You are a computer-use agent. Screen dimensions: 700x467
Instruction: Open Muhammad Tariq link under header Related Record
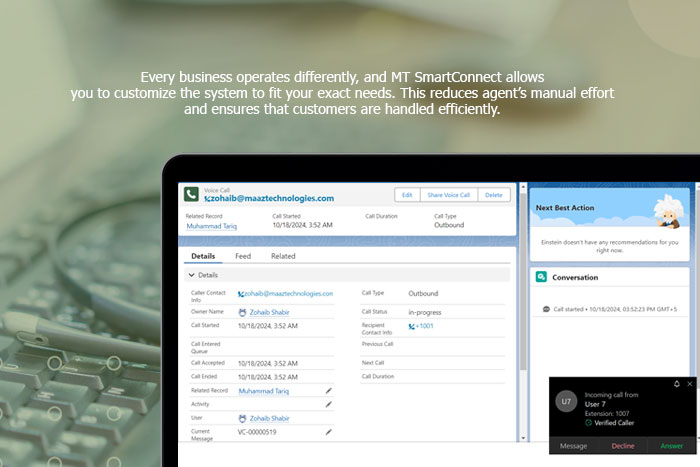212,226
